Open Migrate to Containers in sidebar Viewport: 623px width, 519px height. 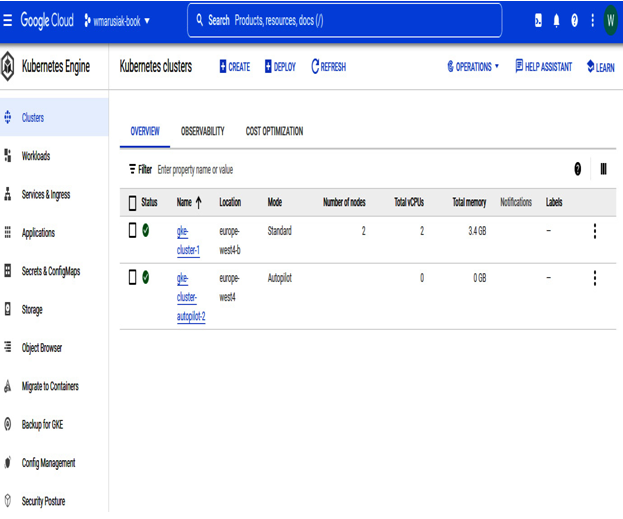pos(54,386)
